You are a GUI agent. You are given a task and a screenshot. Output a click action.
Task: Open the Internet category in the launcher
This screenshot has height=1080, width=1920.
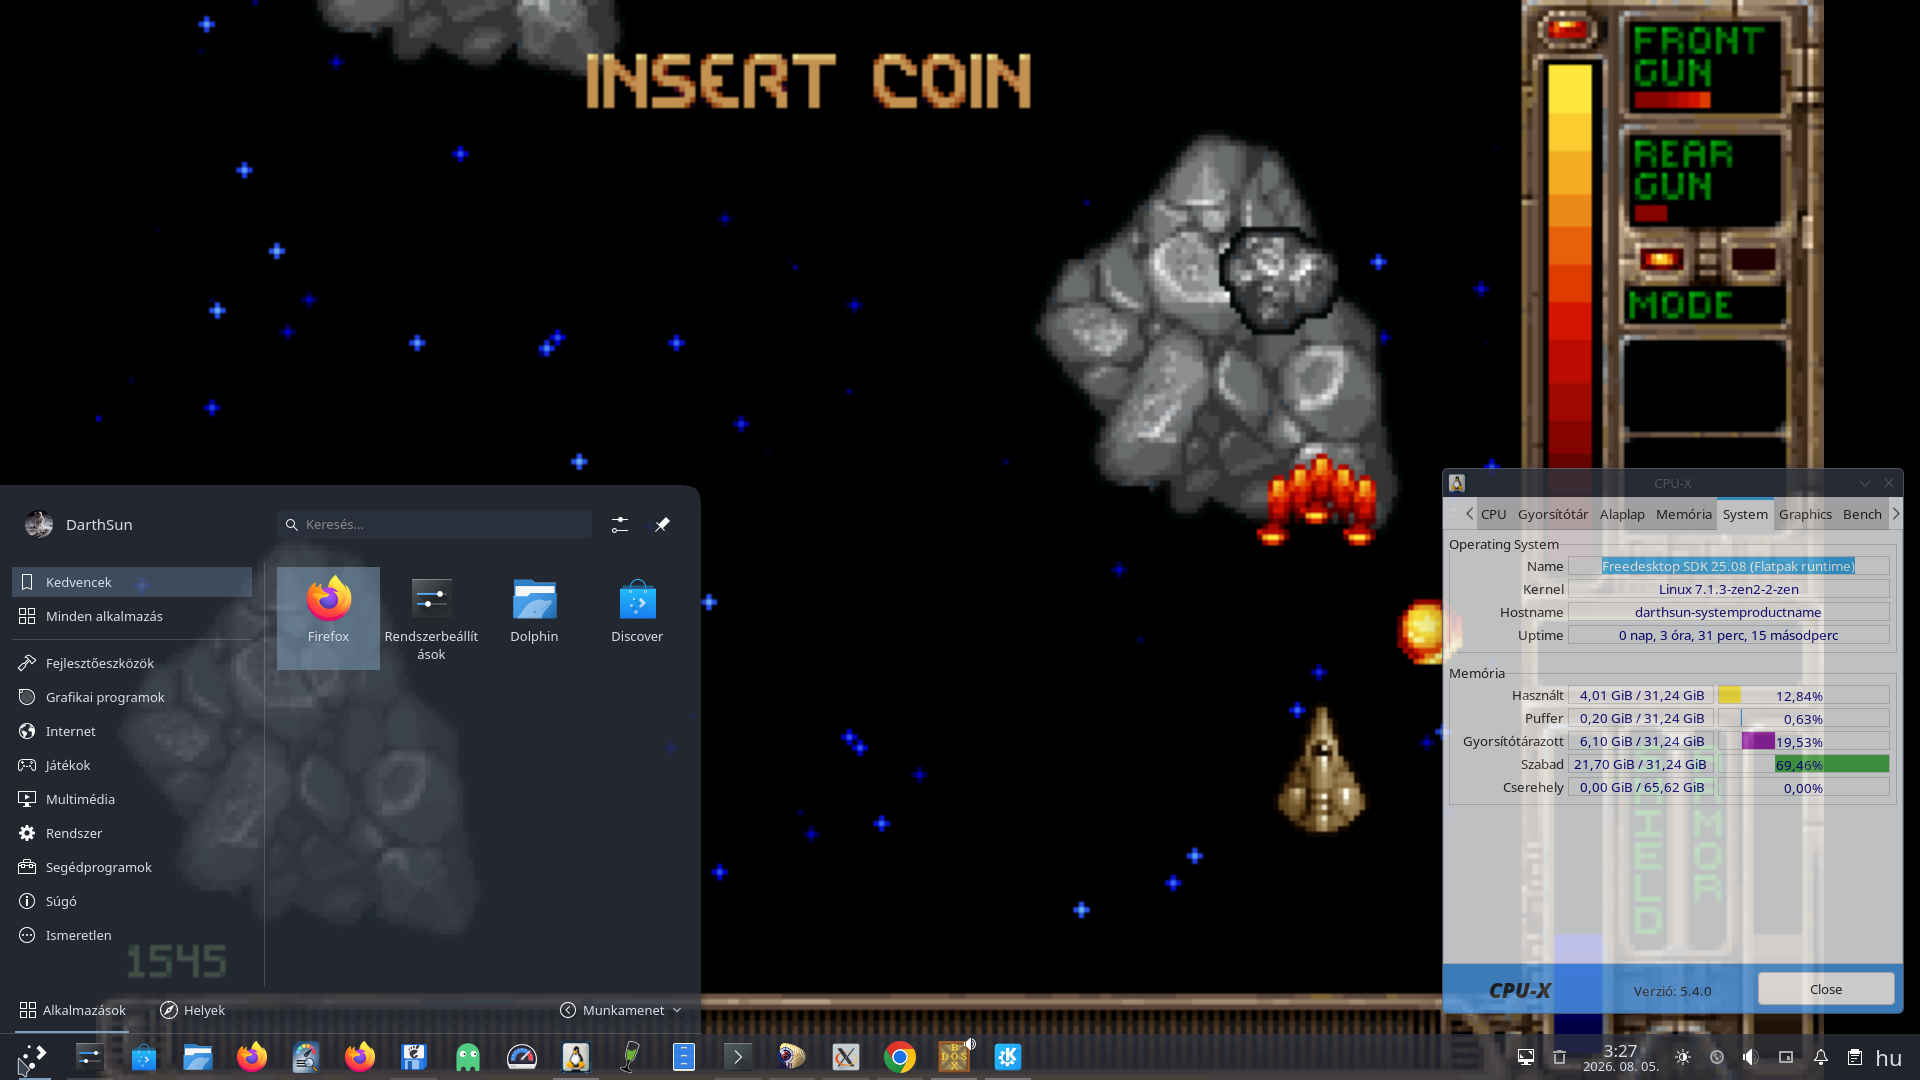click(x=132, y=731)
